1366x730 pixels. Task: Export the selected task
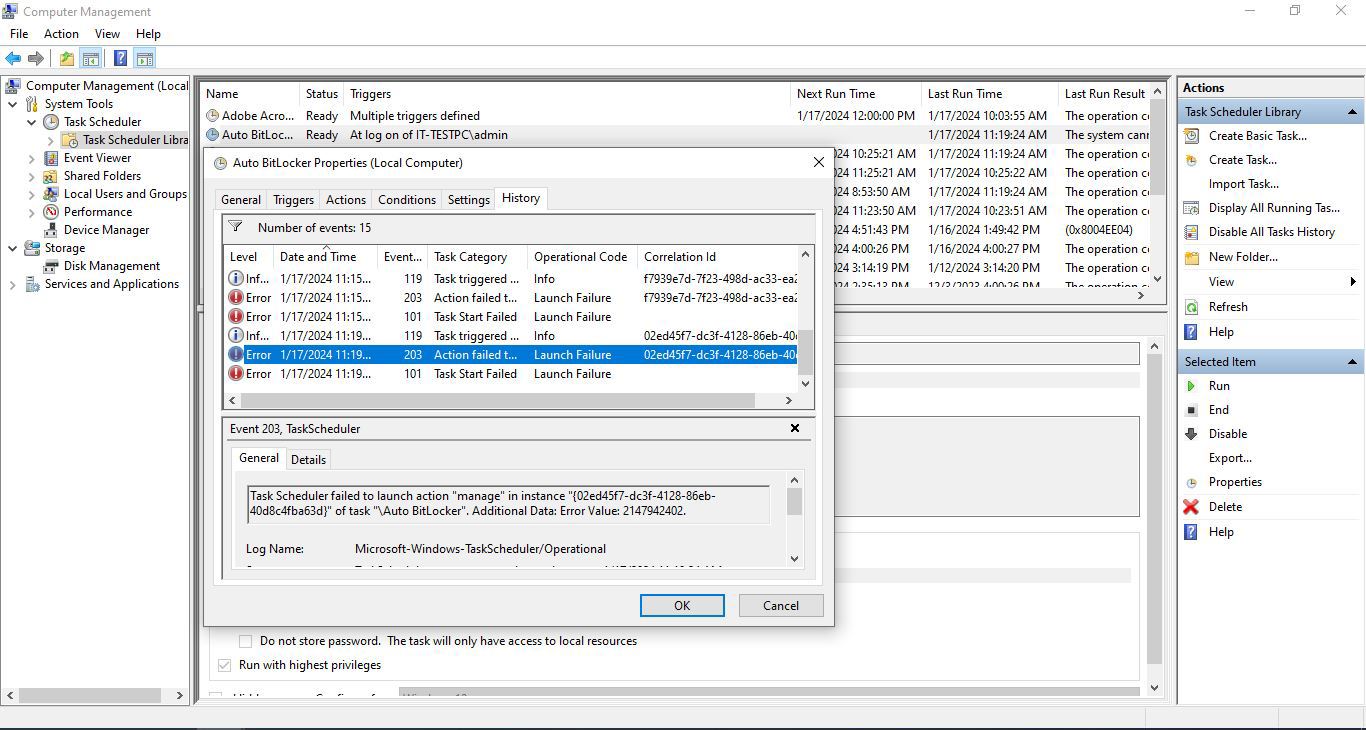point(1230,457)
